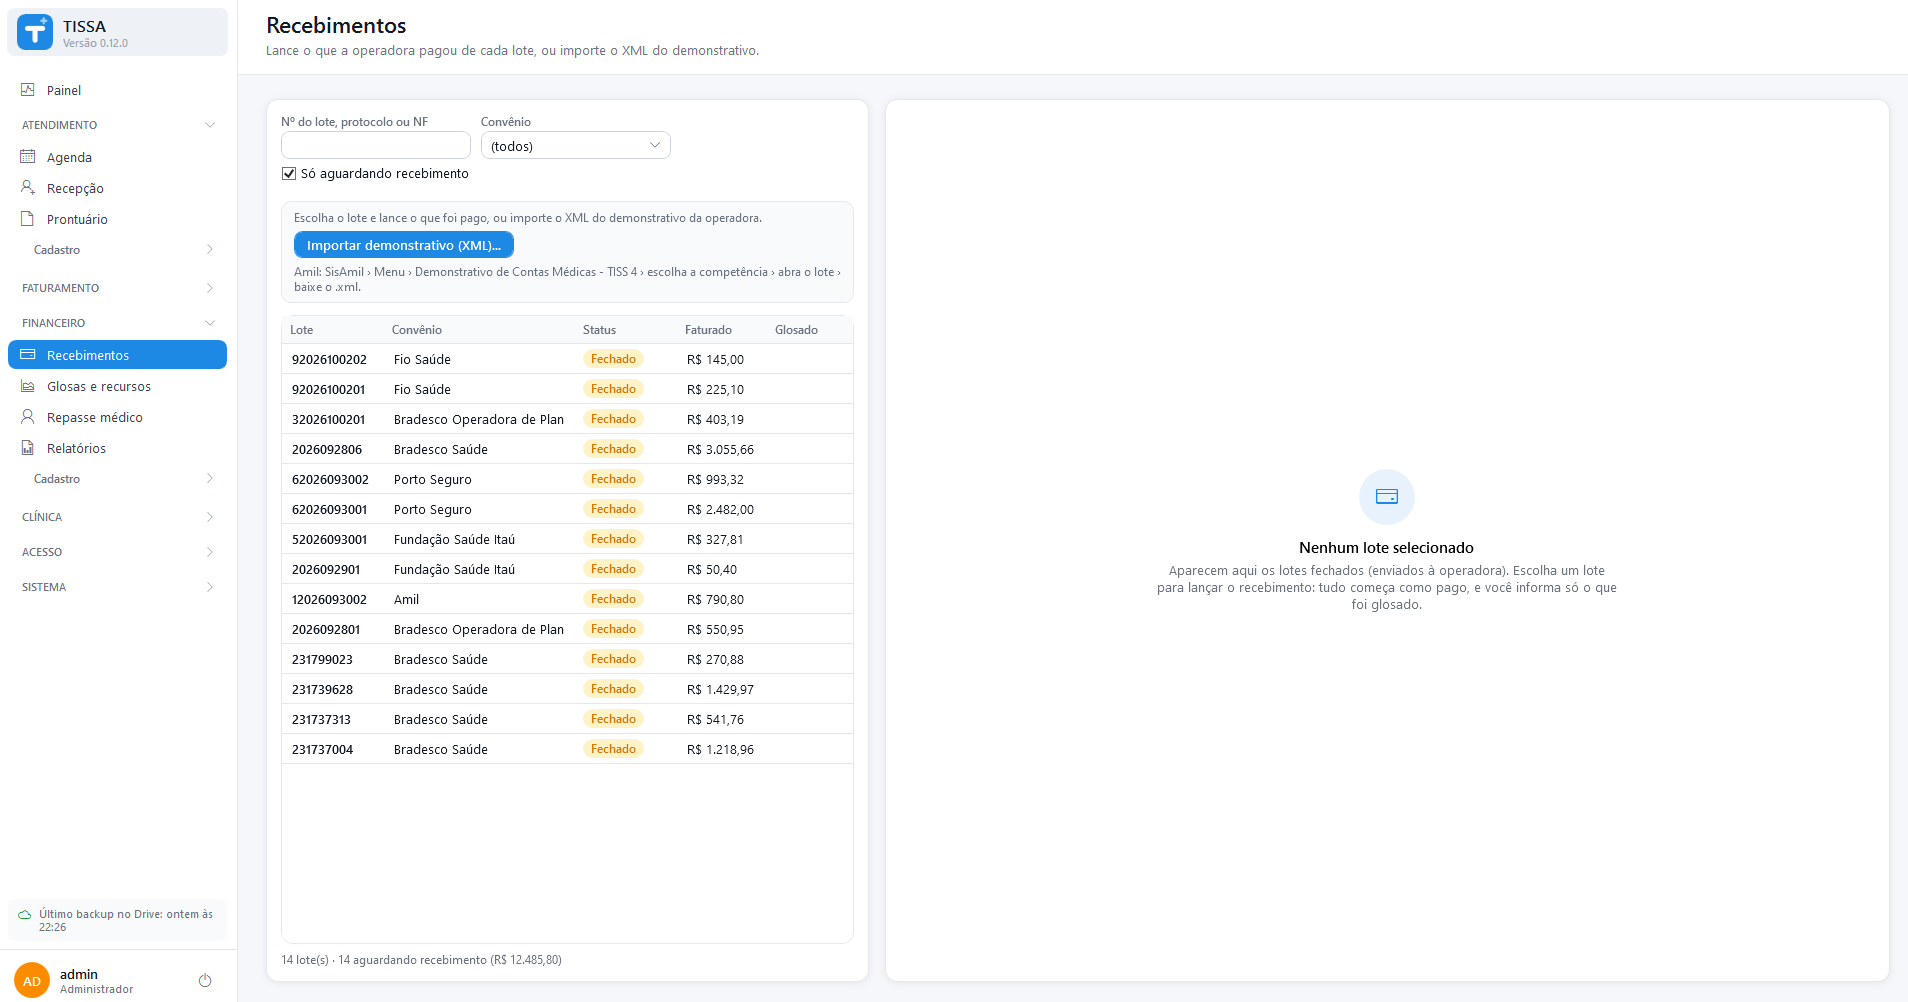Screen dimensions: 1908x1002
Task: Click the admin Administrador user name
Action: [x=96, y=981]
